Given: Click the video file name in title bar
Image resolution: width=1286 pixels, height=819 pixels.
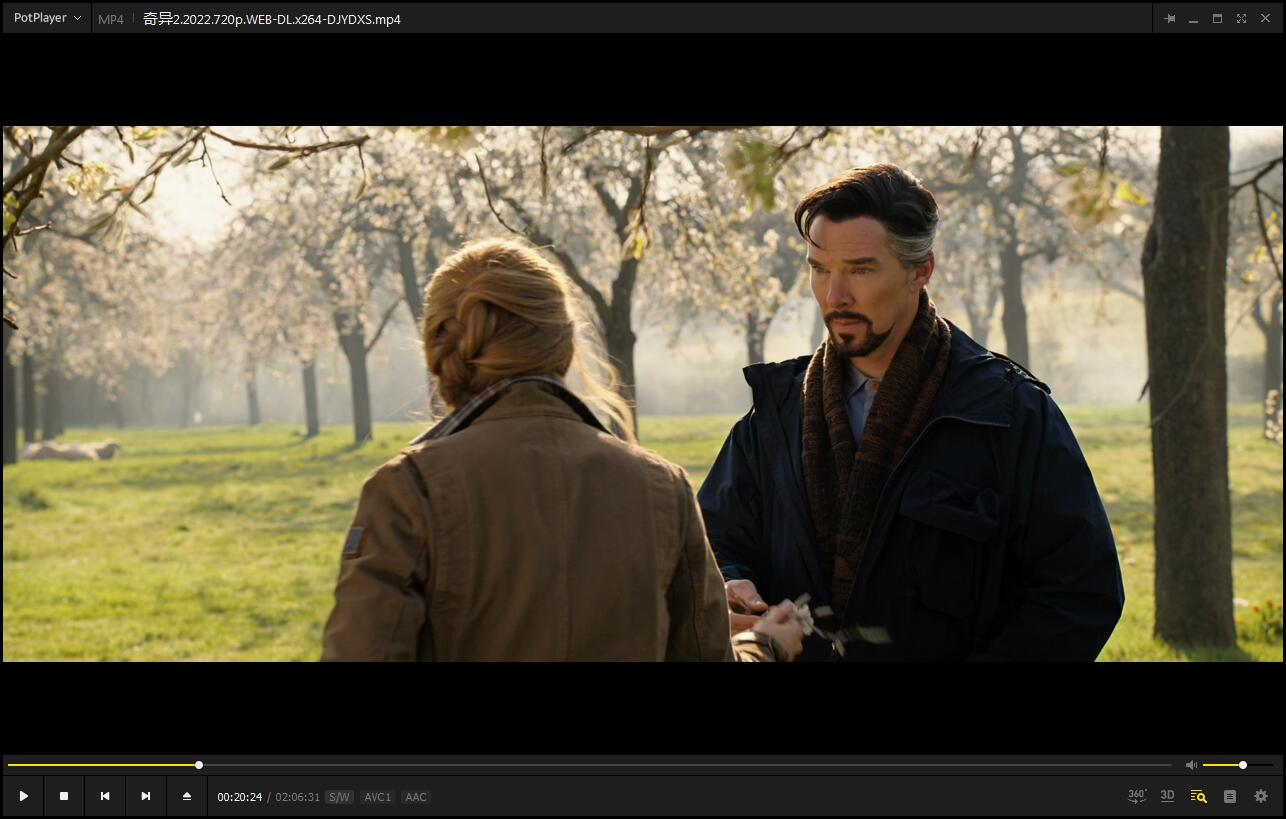Looking at the screenshot, I should [x=272, y=19].
